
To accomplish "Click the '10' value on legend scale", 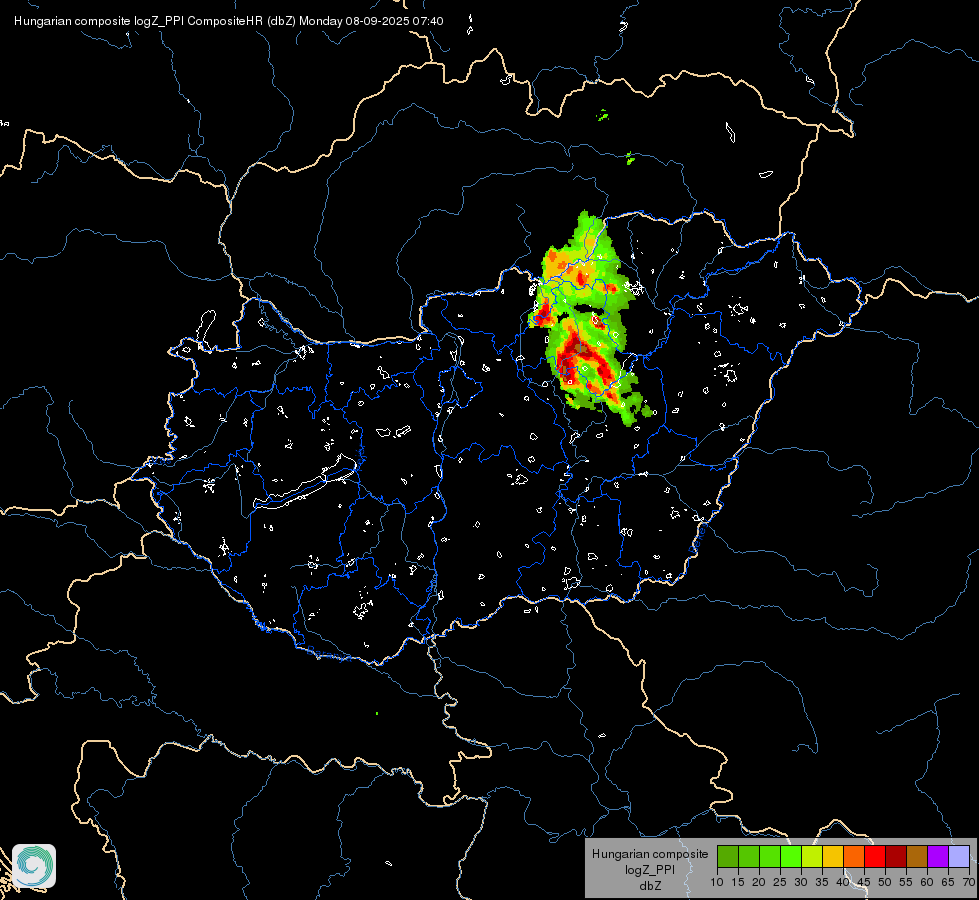I will 717,882.
